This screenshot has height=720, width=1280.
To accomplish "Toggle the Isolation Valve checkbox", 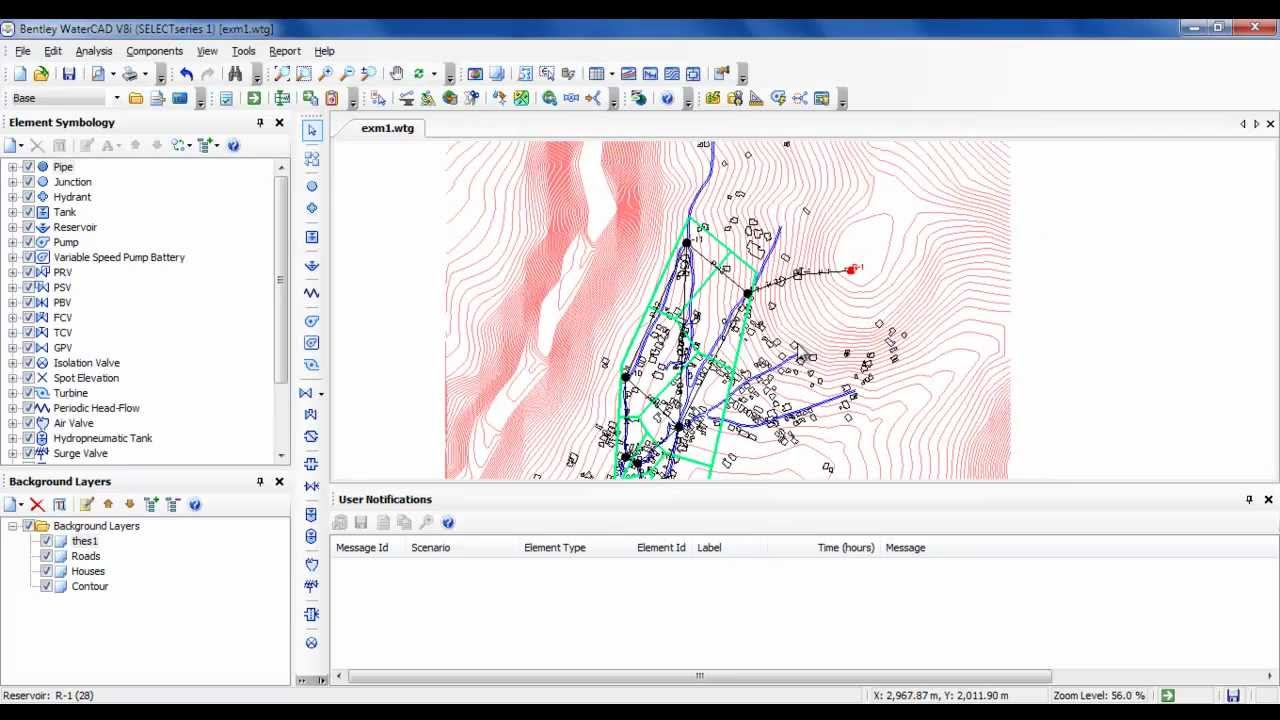I will [28, 363].
